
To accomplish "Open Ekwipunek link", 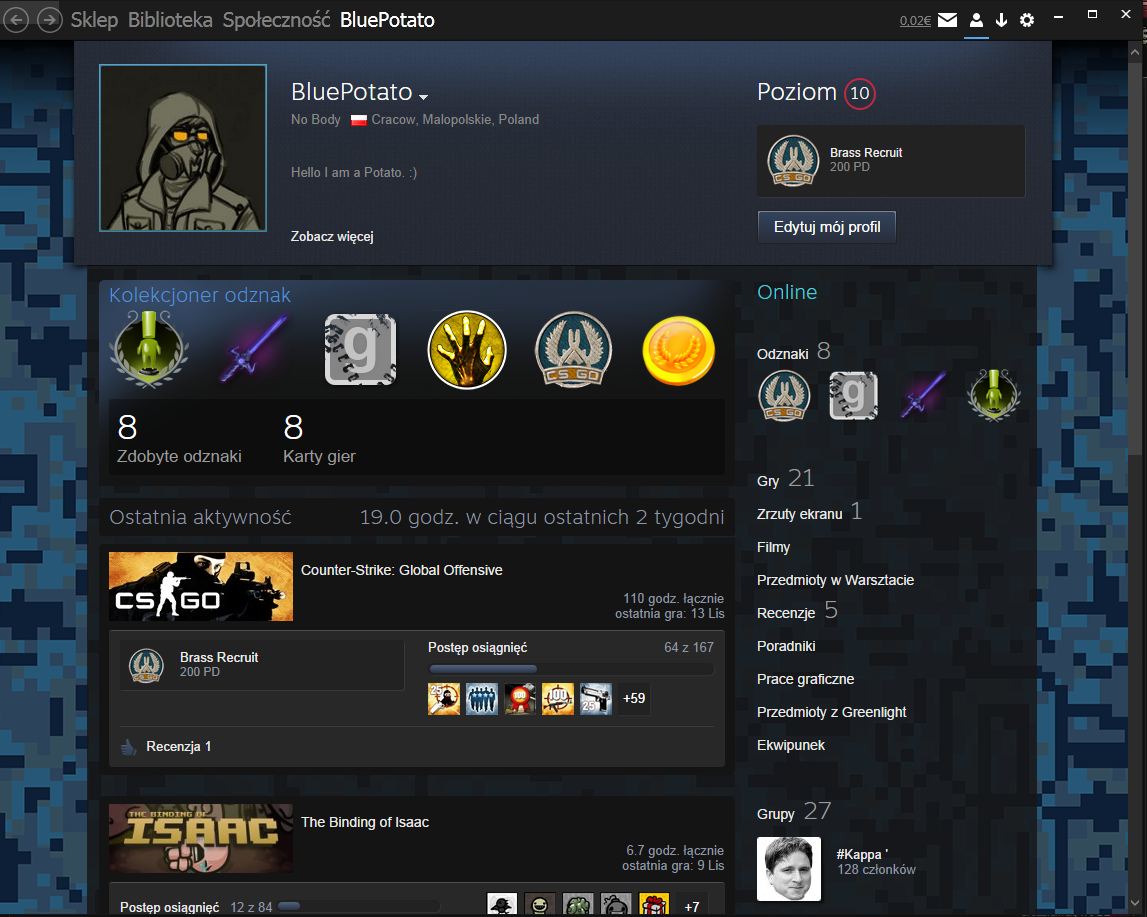I will click(791, 745).
